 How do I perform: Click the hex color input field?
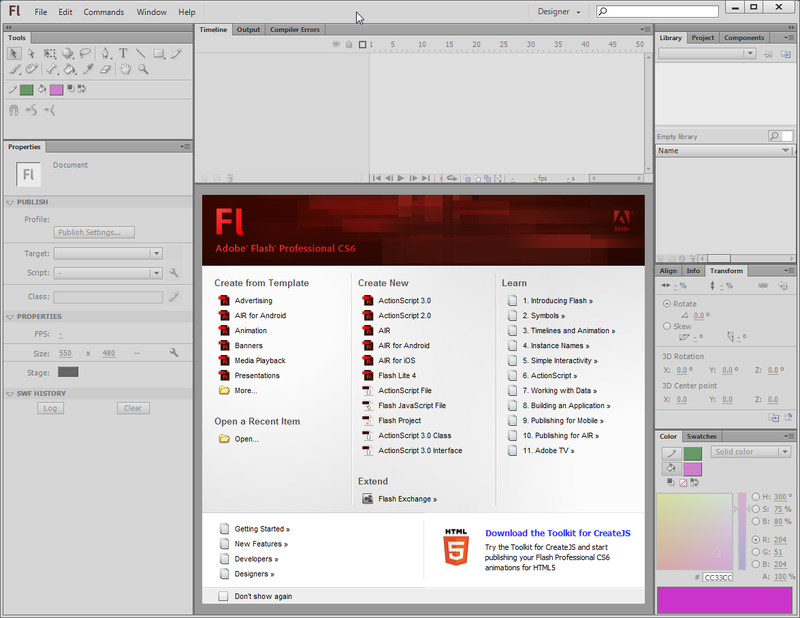point(718,578)
